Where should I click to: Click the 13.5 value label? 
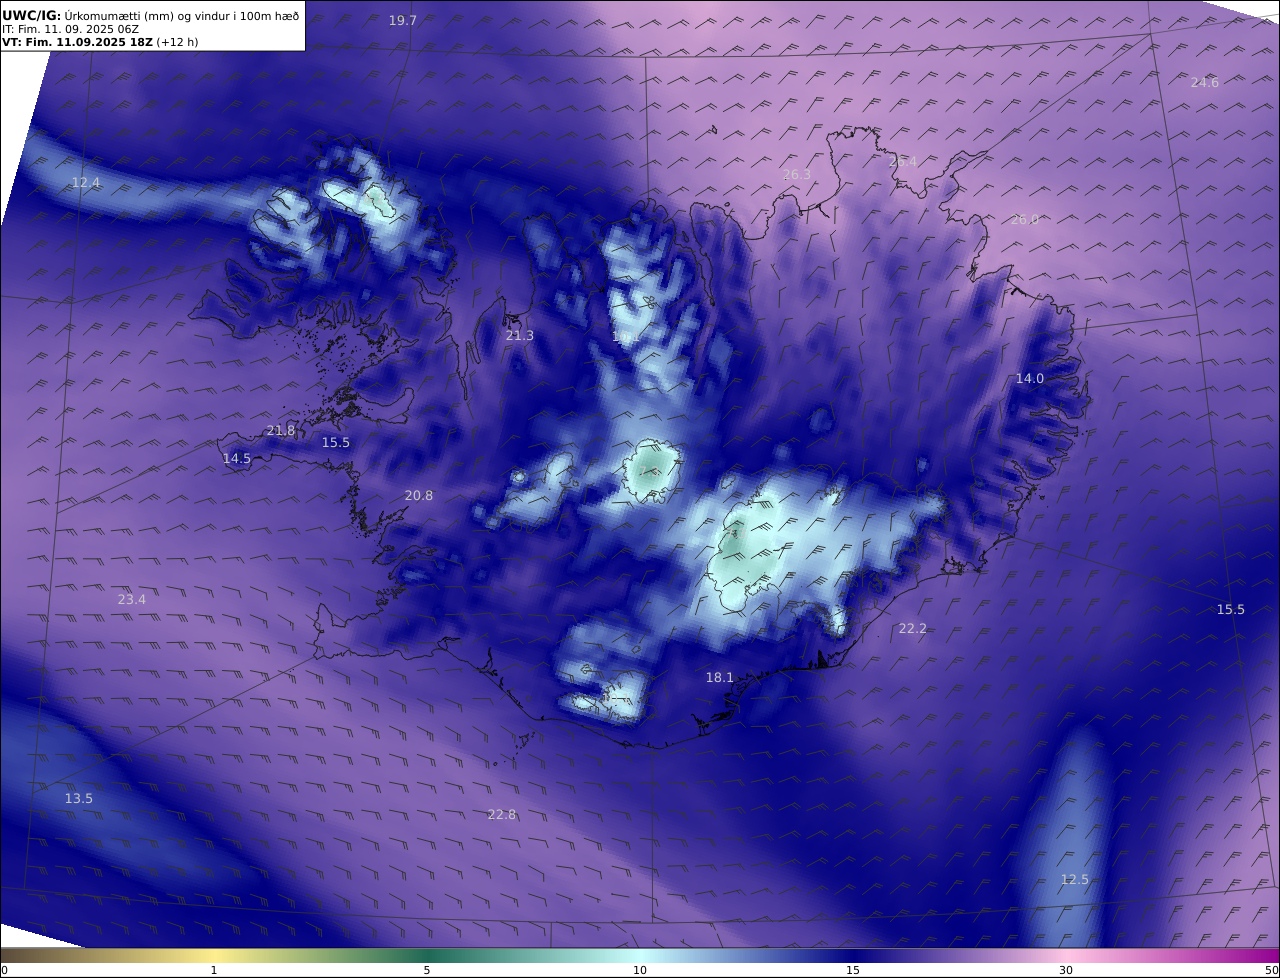[79, 799]
